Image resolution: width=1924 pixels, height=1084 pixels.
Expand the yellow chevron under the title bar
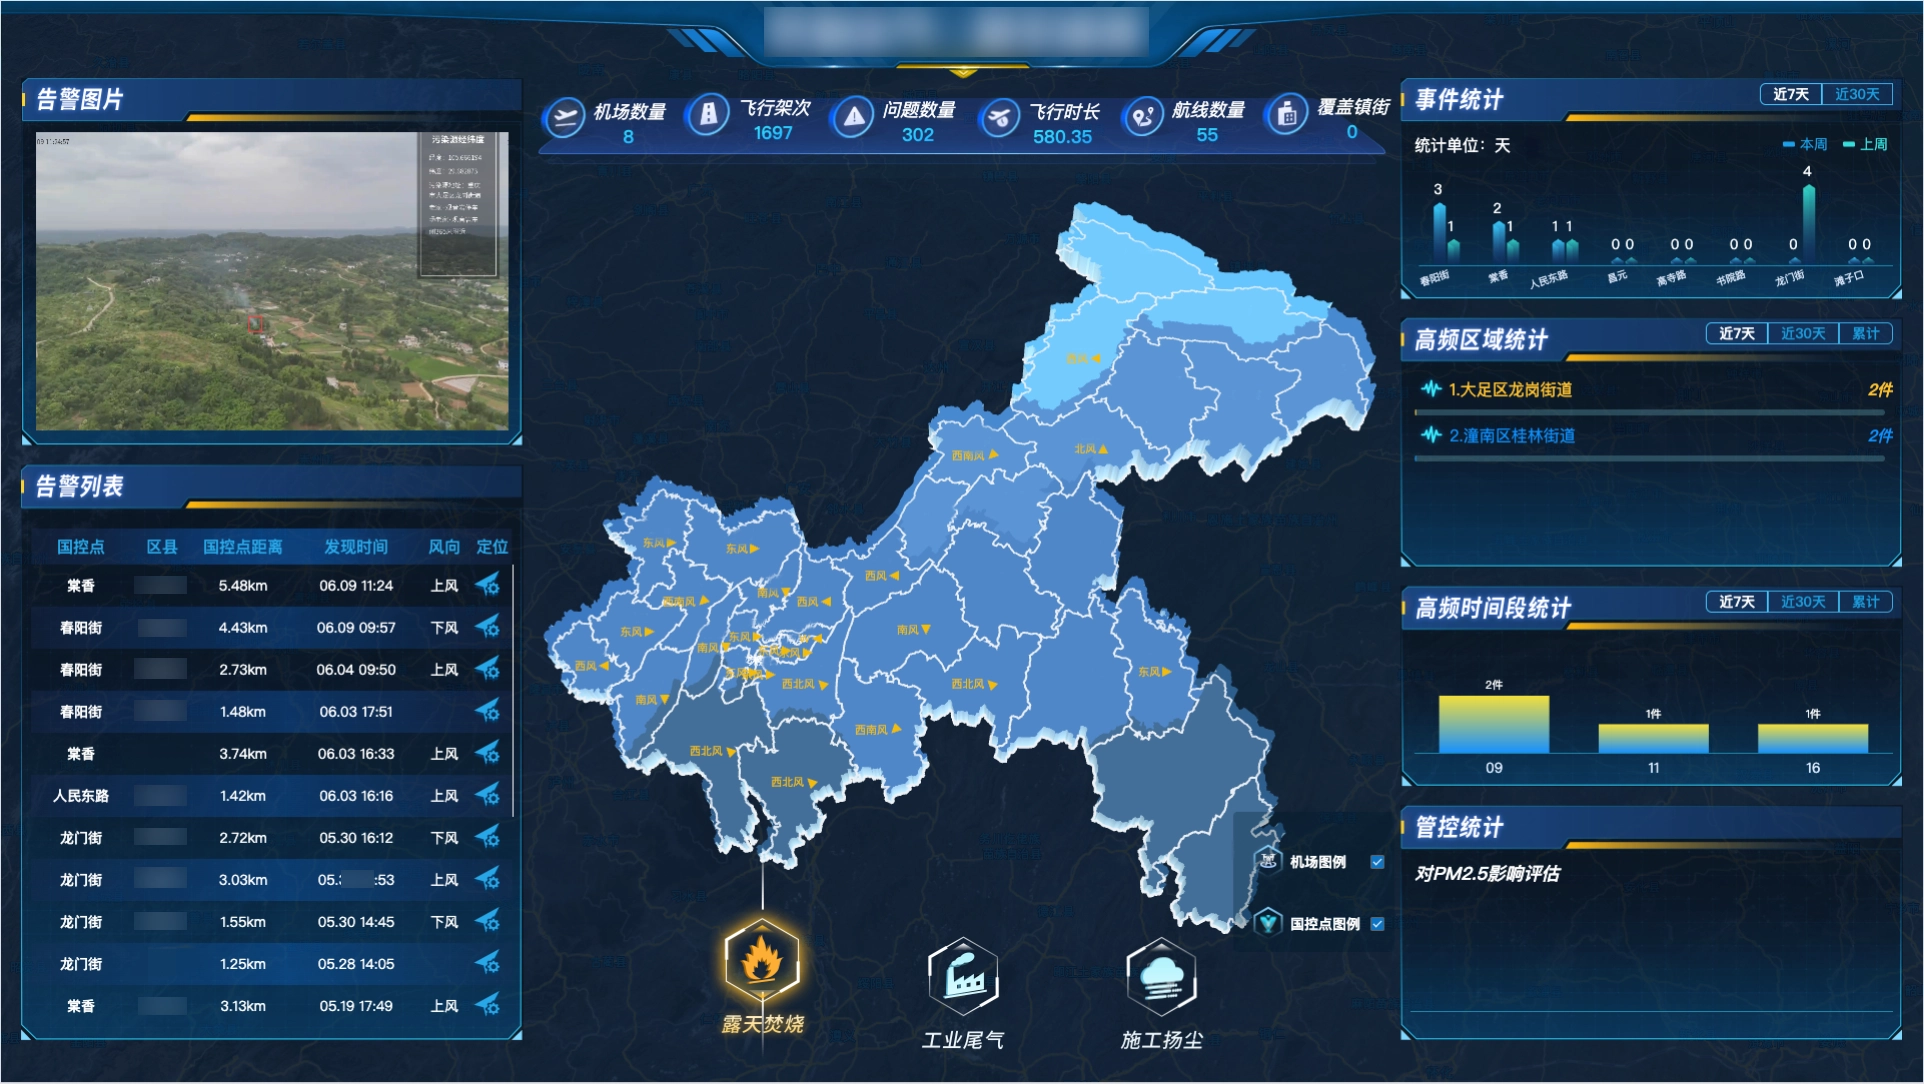click(x=962, y=72)
